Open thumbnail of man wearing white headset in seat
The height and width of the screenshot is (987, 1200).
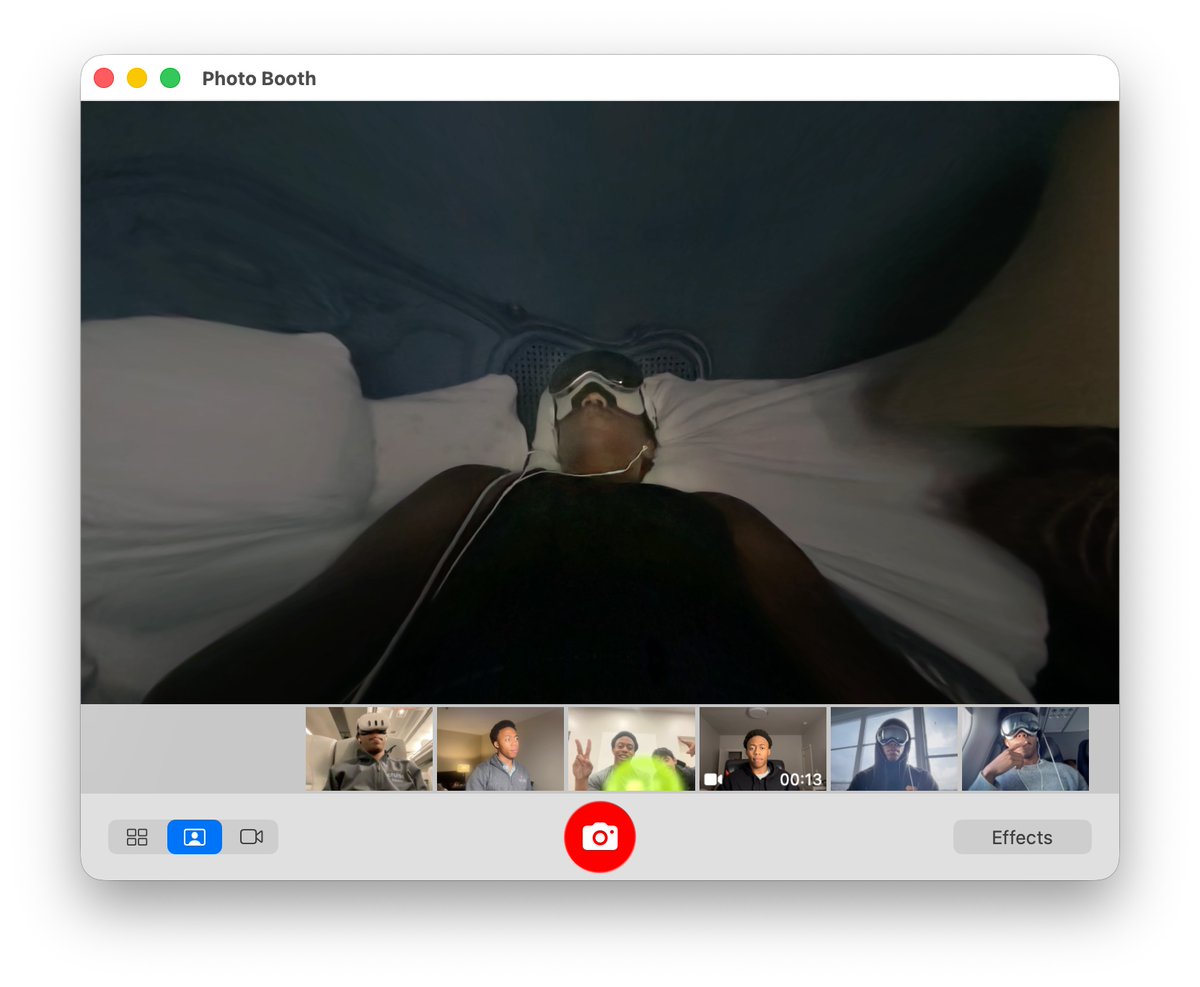coord(369,749)
